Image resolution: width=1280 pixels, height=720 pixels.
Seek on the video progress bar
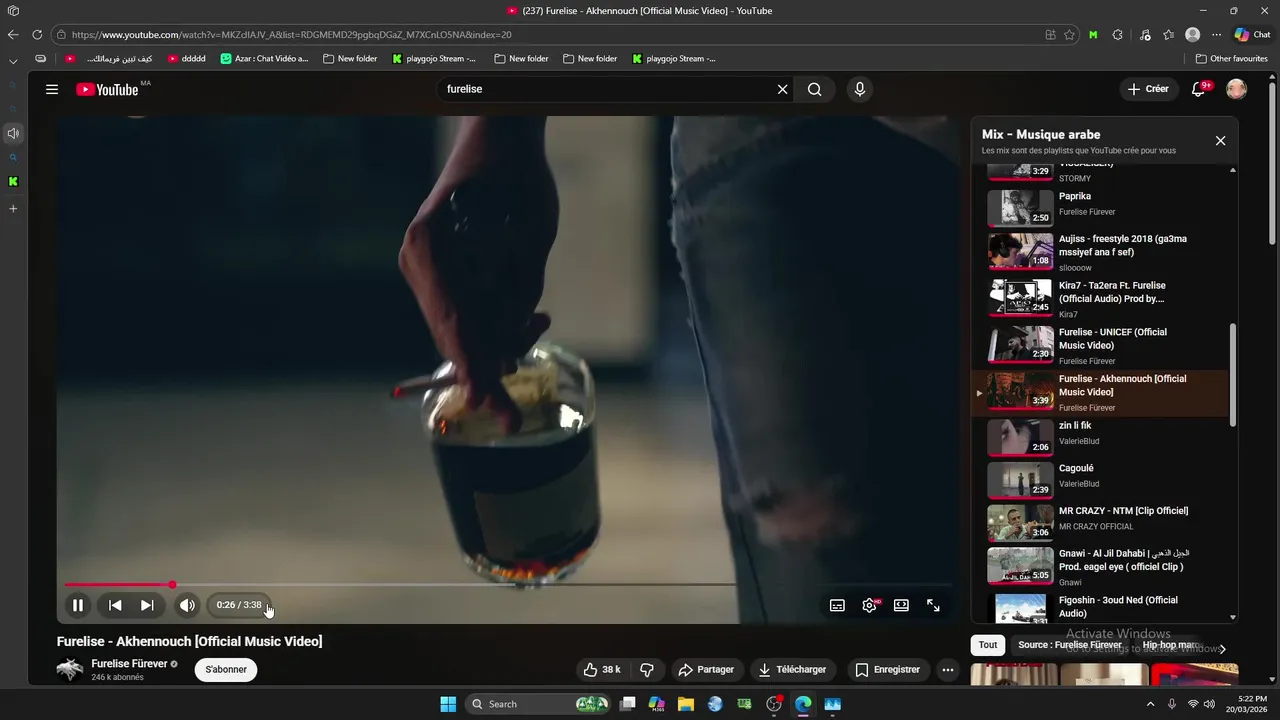pos(506,584)
